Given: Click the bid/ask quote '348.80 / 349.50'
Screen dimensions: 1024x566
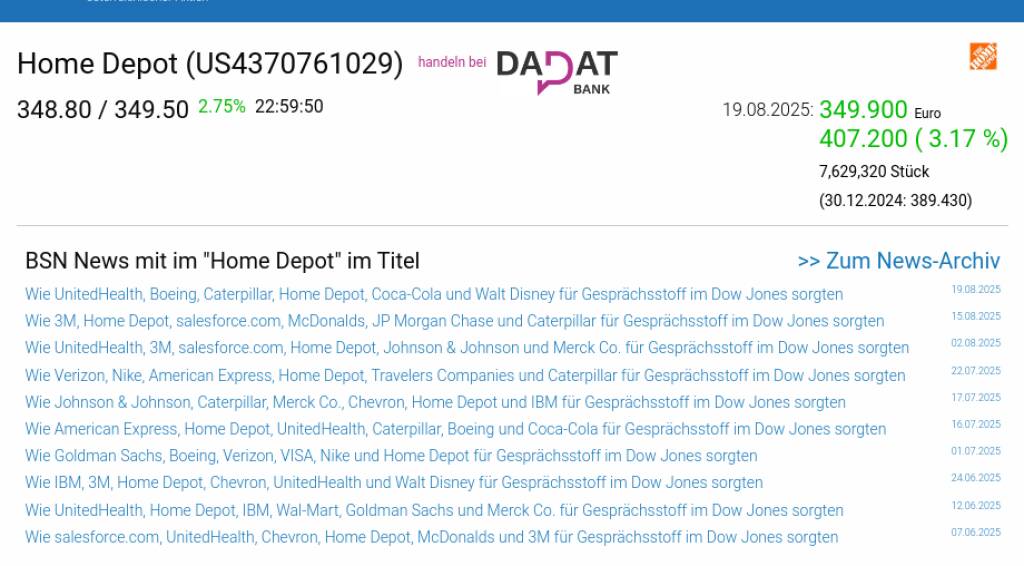Looking at the screenshot, I should click(103, 110).
